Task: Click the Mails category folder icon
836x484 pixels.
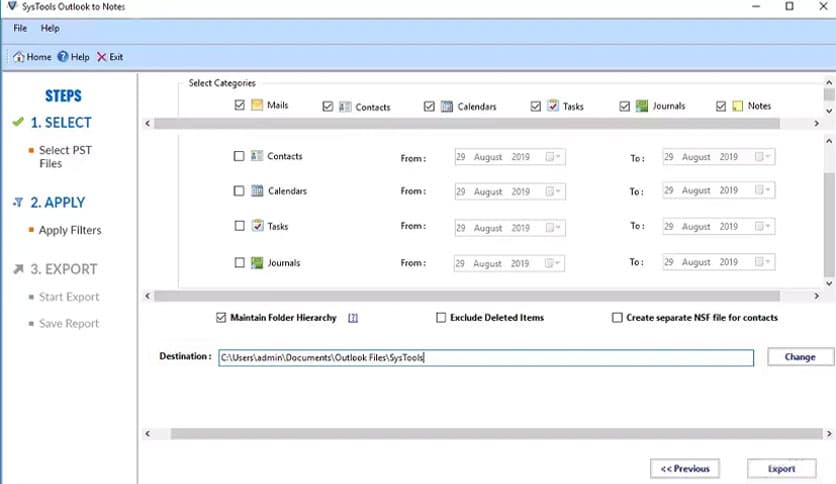Action: [257, 105]
